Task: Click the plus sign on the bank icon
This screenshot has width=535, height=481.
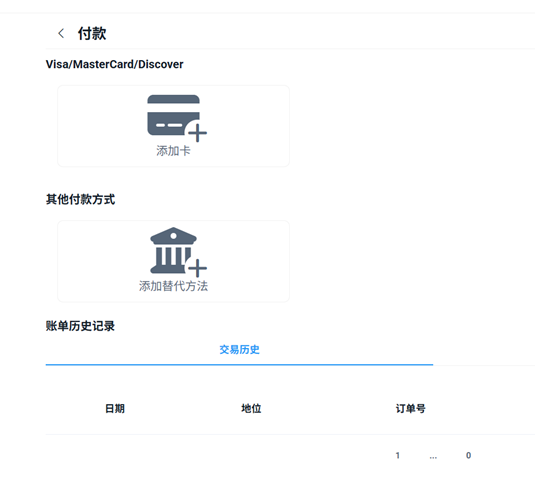Action: [x=198, y=268]
